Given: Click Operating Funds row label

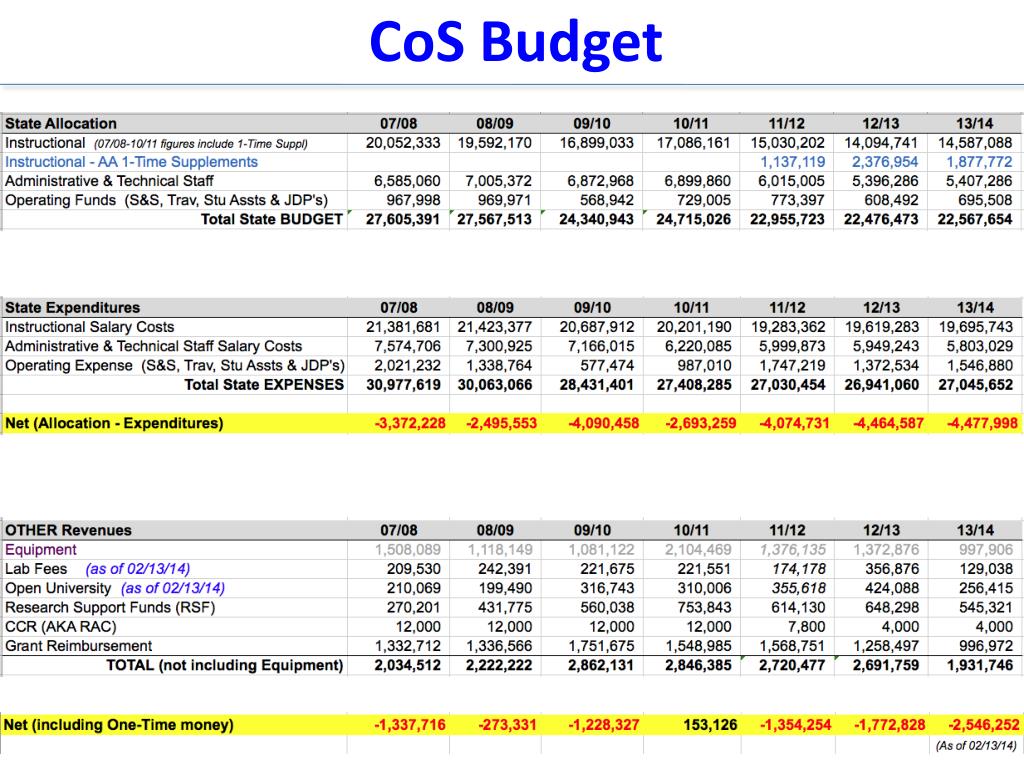Looking at the screenshot, I should (167, 200).
